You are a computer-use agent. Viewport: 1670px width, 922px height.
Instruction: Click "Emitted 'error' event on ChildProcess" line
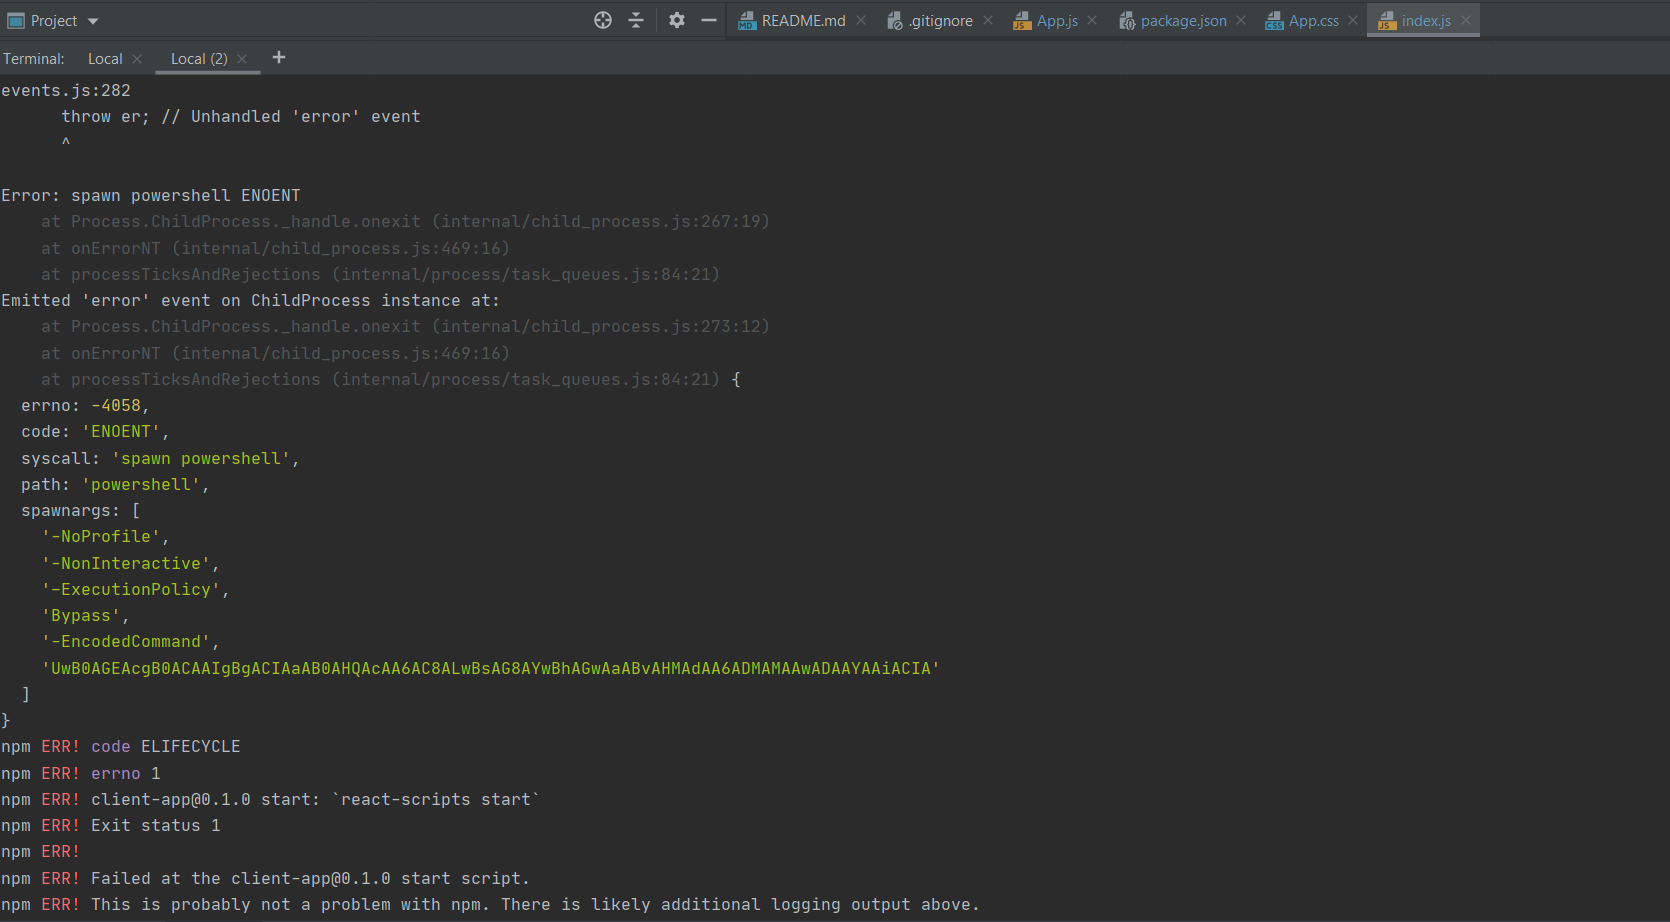(251, 301)
